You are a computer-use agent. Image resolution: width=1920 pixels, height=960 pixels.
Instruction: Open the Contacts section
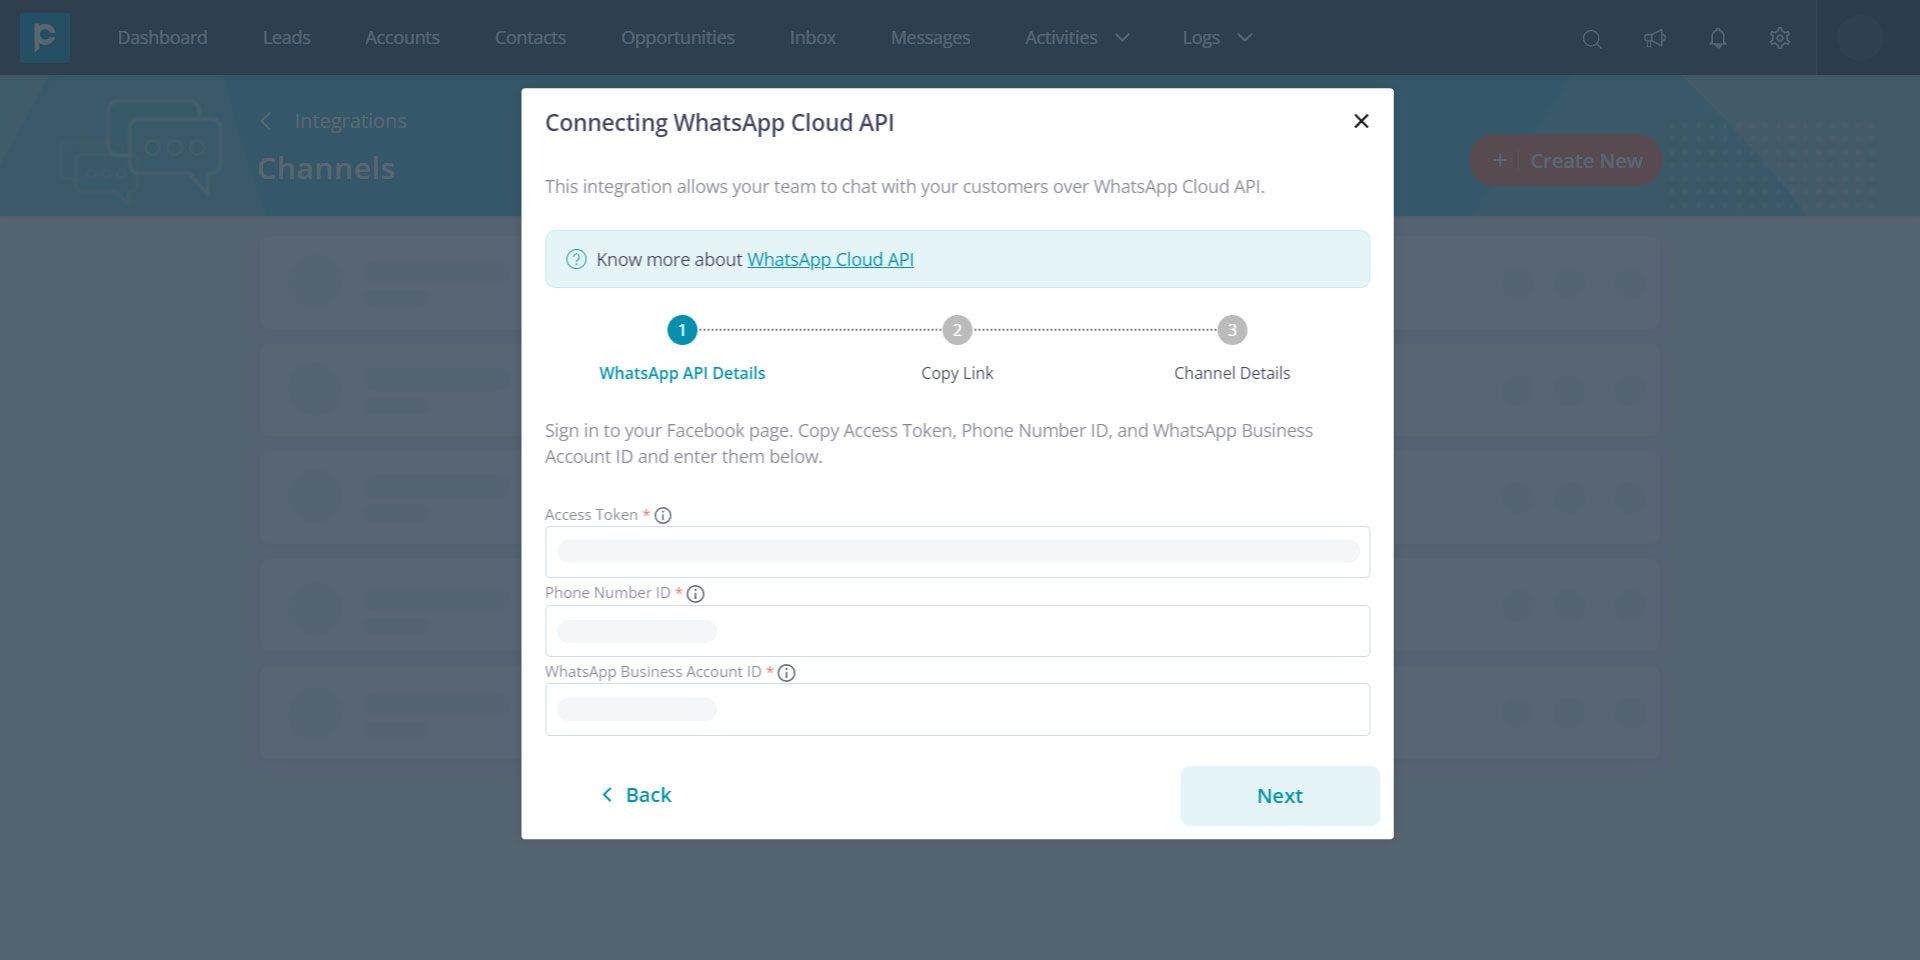tap(530, 38)
